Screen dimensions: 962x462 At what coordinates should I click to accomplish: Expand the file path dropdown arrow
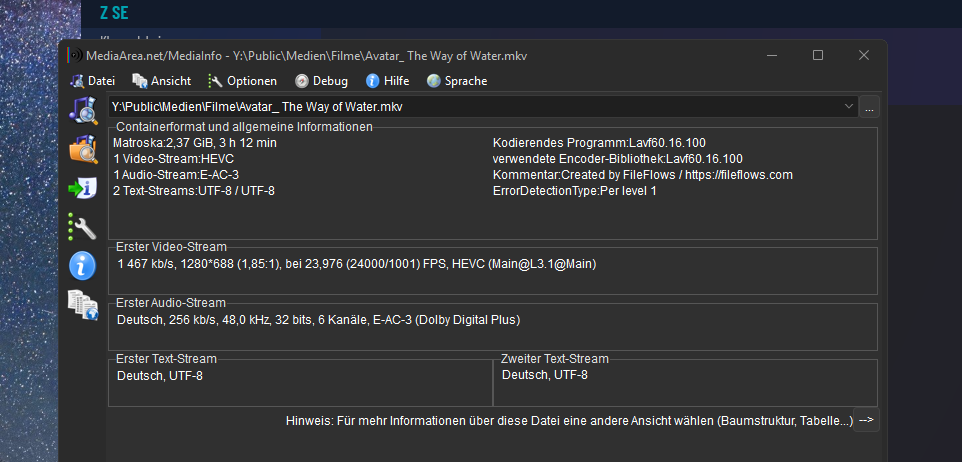849,107
